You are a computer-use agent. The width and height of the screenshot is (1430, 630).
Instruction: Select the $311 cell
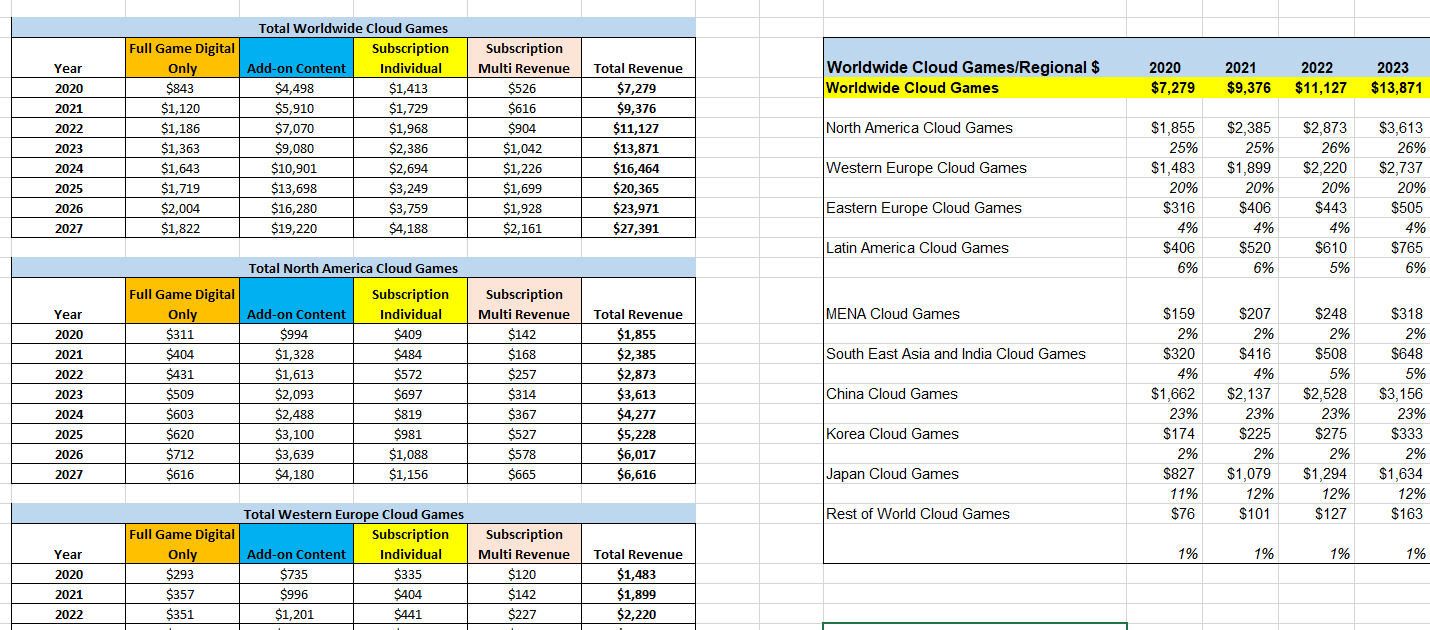(182, 334)
